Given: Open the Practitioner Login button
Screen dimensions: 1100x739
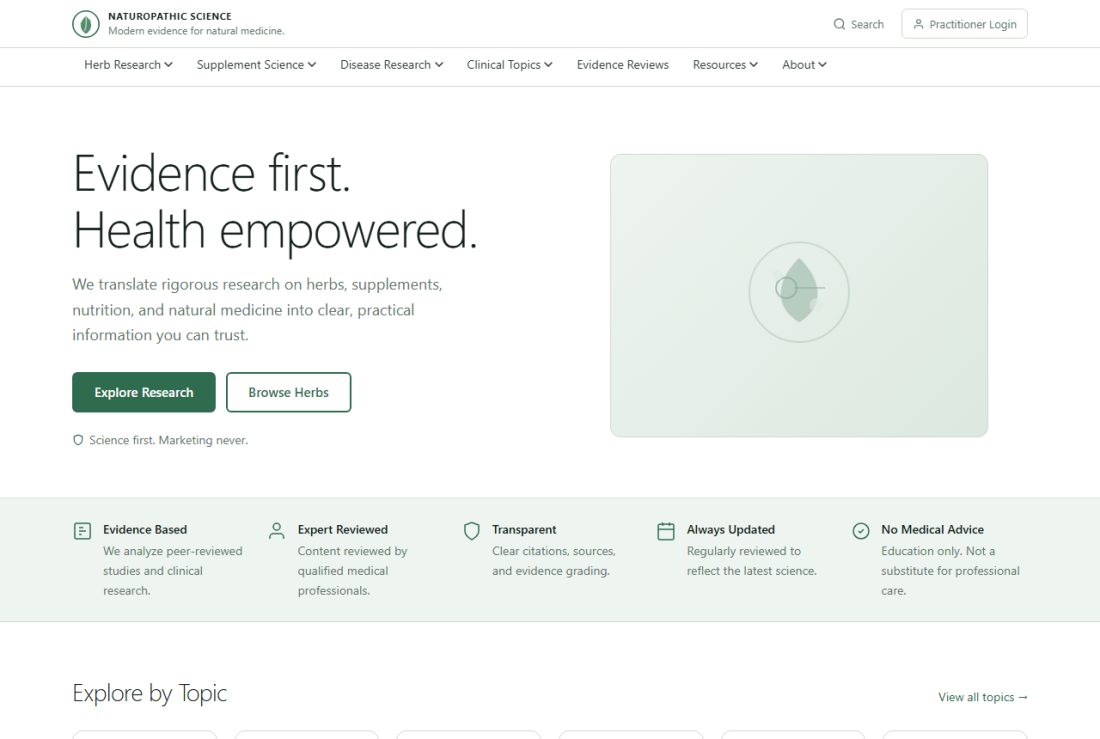Looking at the screenshot, I should click(x=965, y=24).
